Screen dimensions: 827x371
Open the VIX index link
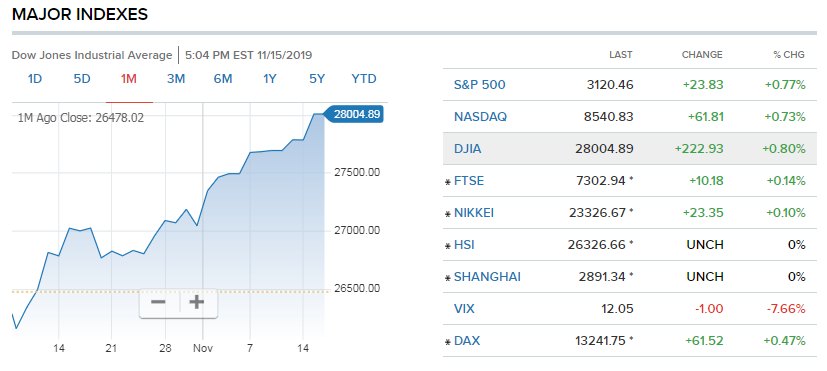[464, 309]
